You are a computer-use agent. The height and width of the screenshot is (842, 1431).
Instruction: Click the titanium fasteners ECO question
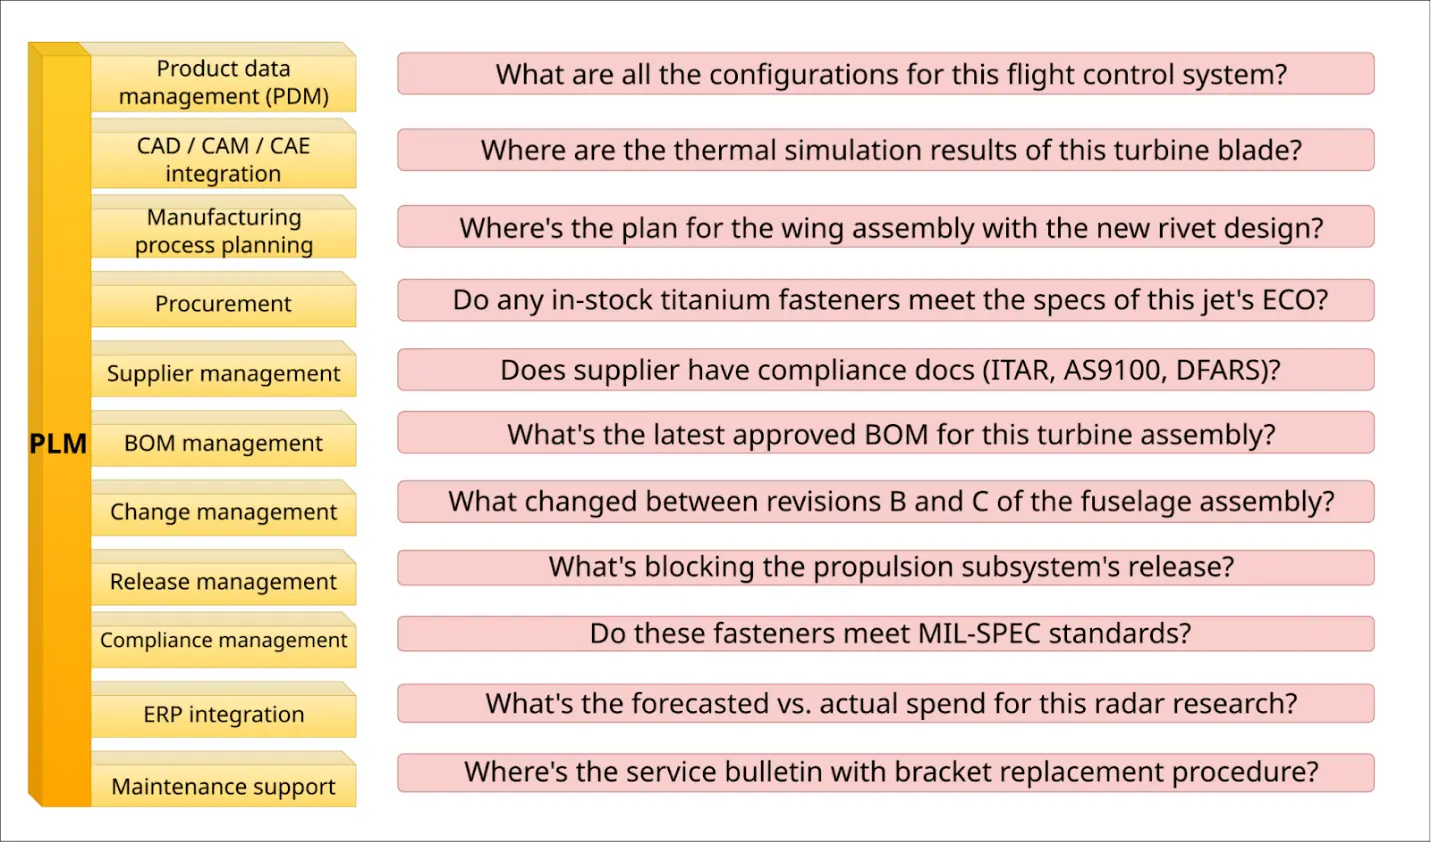pos(885,300)
